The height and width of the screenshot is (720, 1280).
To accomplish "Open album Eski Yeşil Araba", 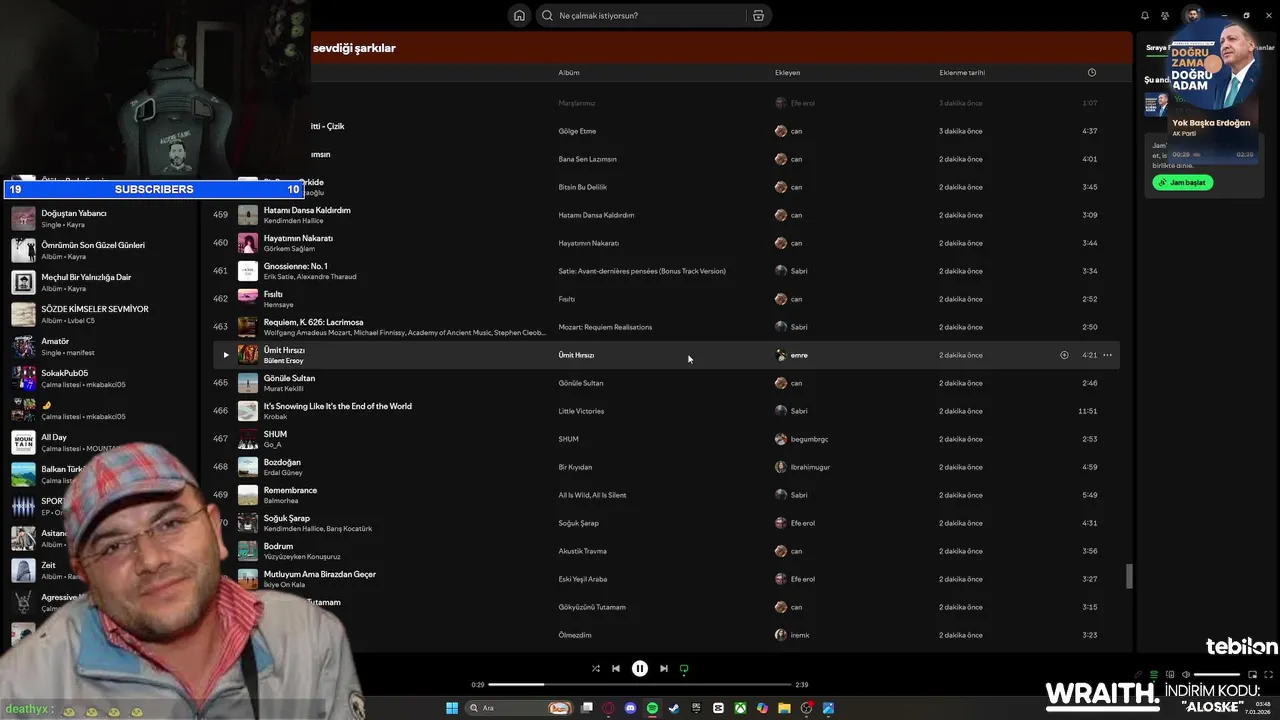I will 583,579.
